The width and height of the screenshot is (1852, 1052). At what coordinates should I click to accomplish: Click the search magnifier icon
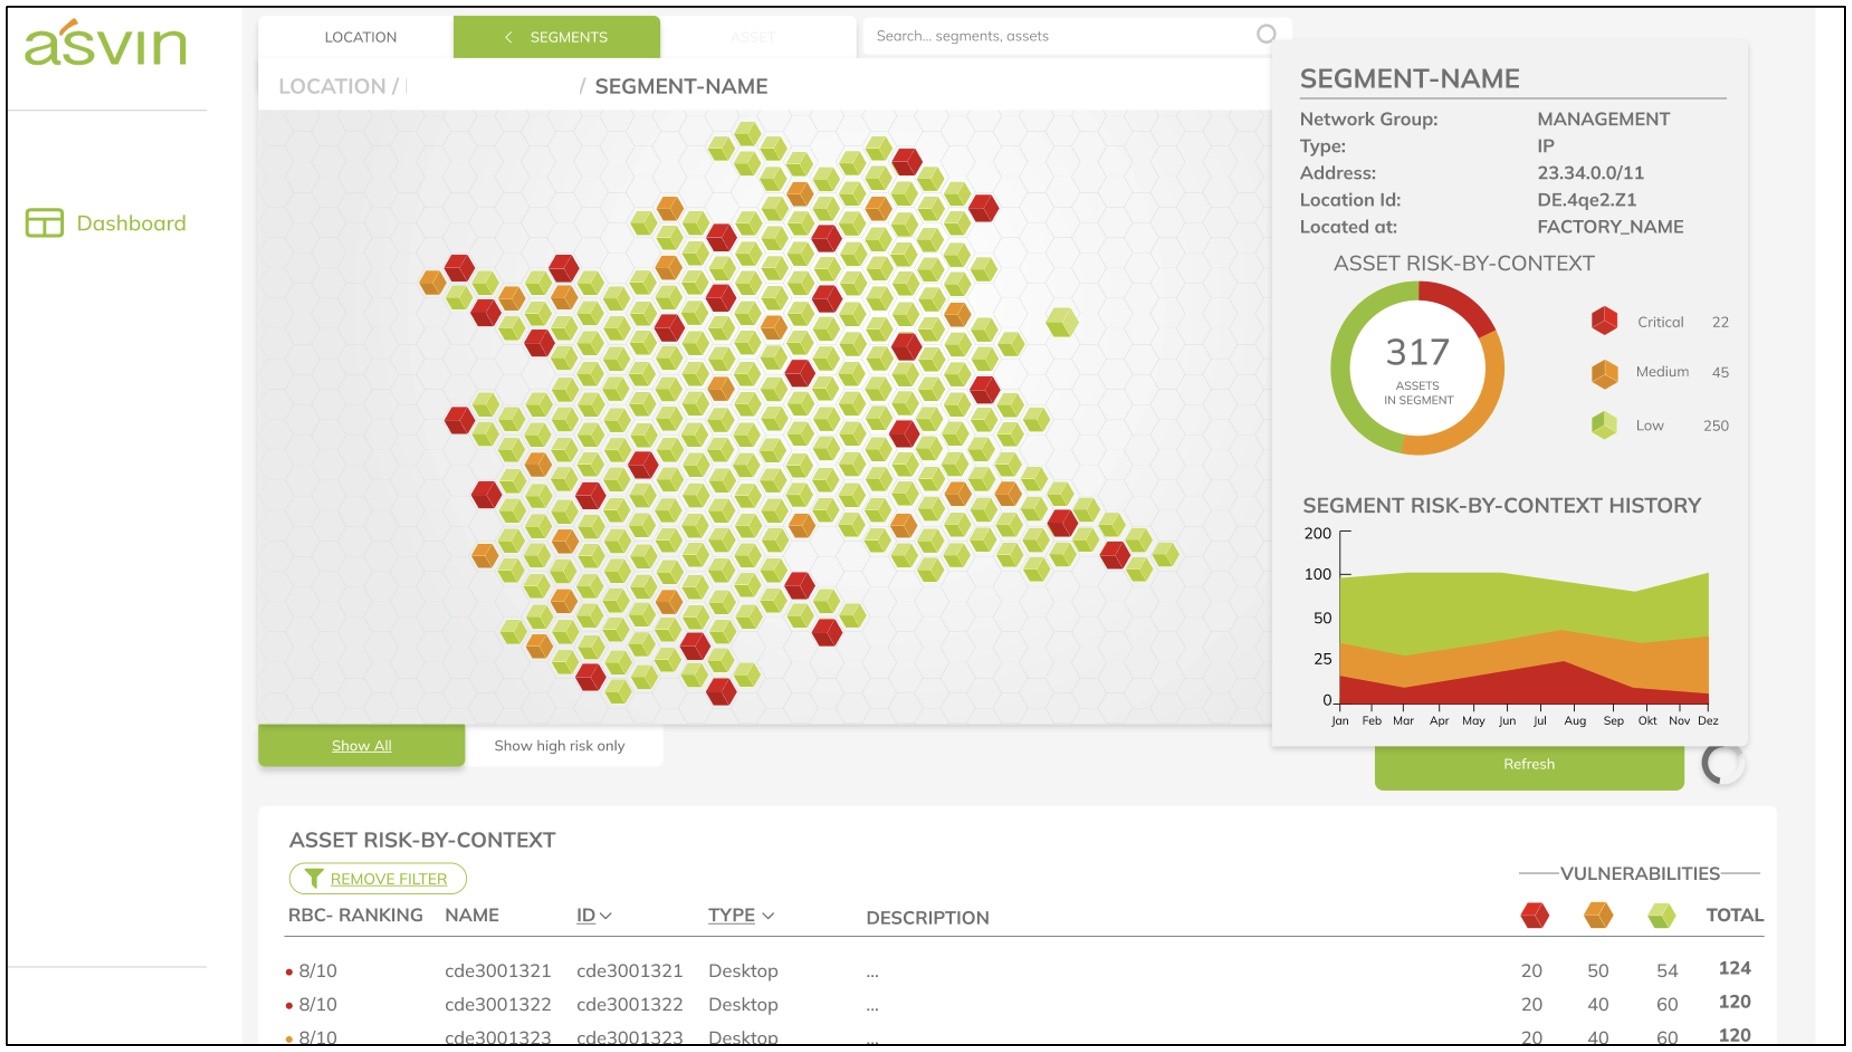point(1266,35)
